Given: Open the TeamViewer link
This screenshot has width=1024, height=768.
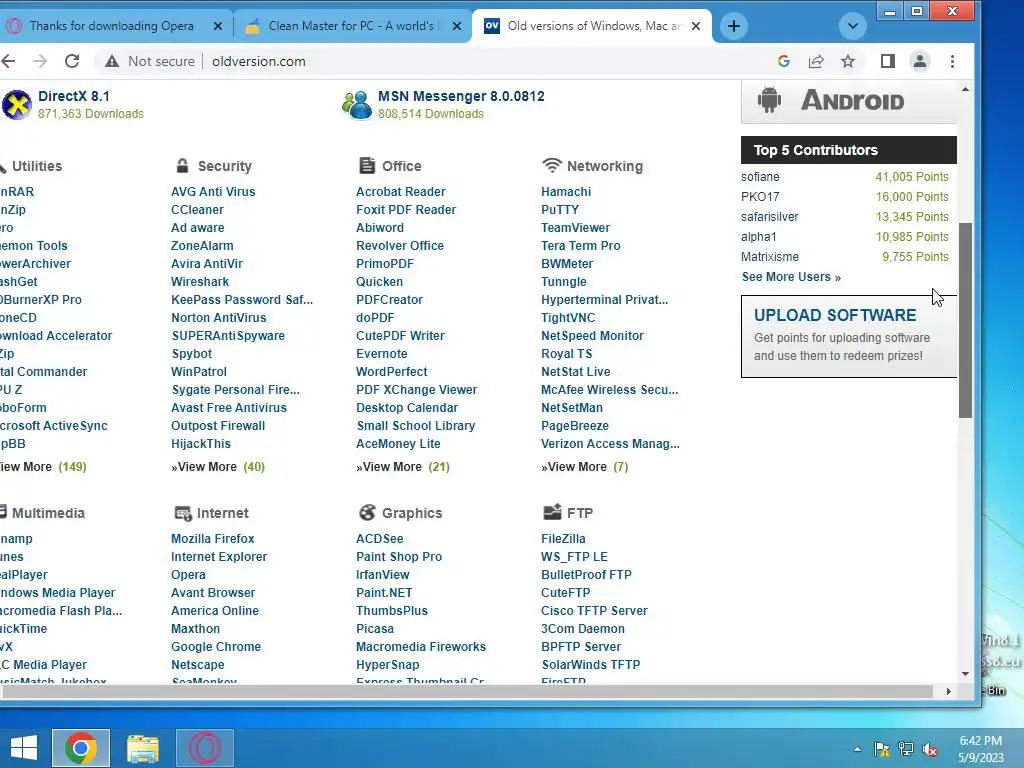Looking at the screenshot, I should [x=575, y=228].
